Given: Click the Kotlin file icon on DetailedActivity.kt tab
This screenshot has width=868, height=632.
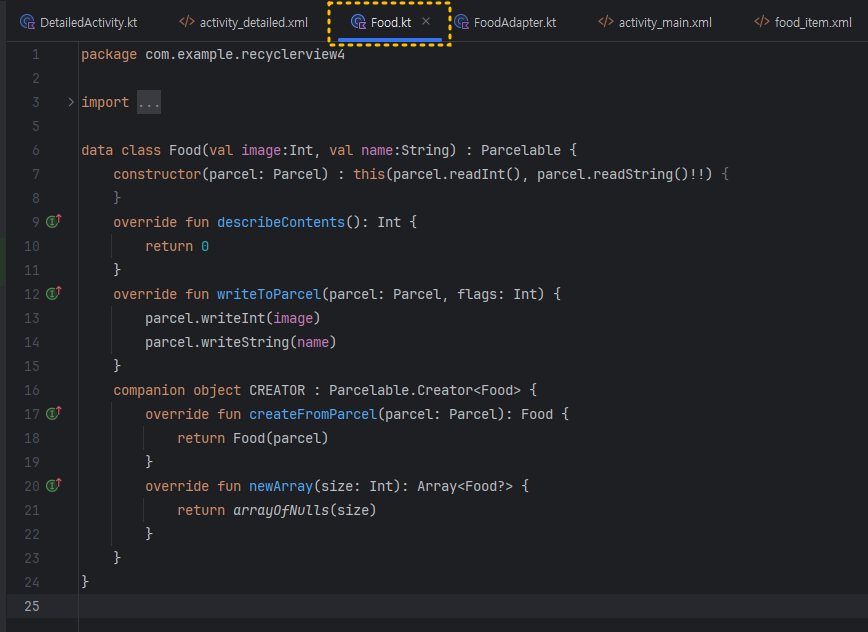Looking at the screenshot, I should [x=27, y=22].
